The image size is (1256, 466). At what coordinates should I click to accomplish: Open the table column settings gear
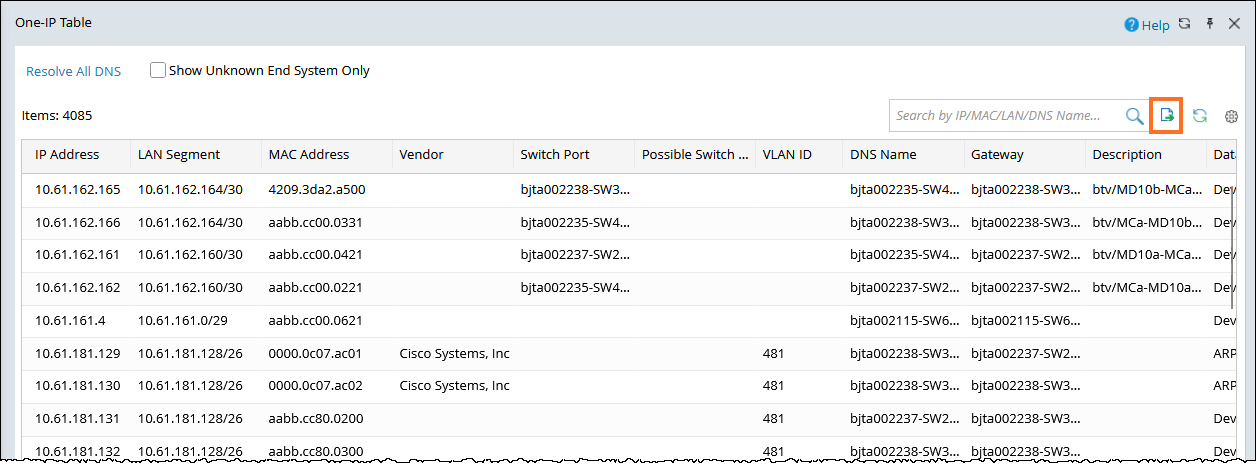tap(1232, 116)
